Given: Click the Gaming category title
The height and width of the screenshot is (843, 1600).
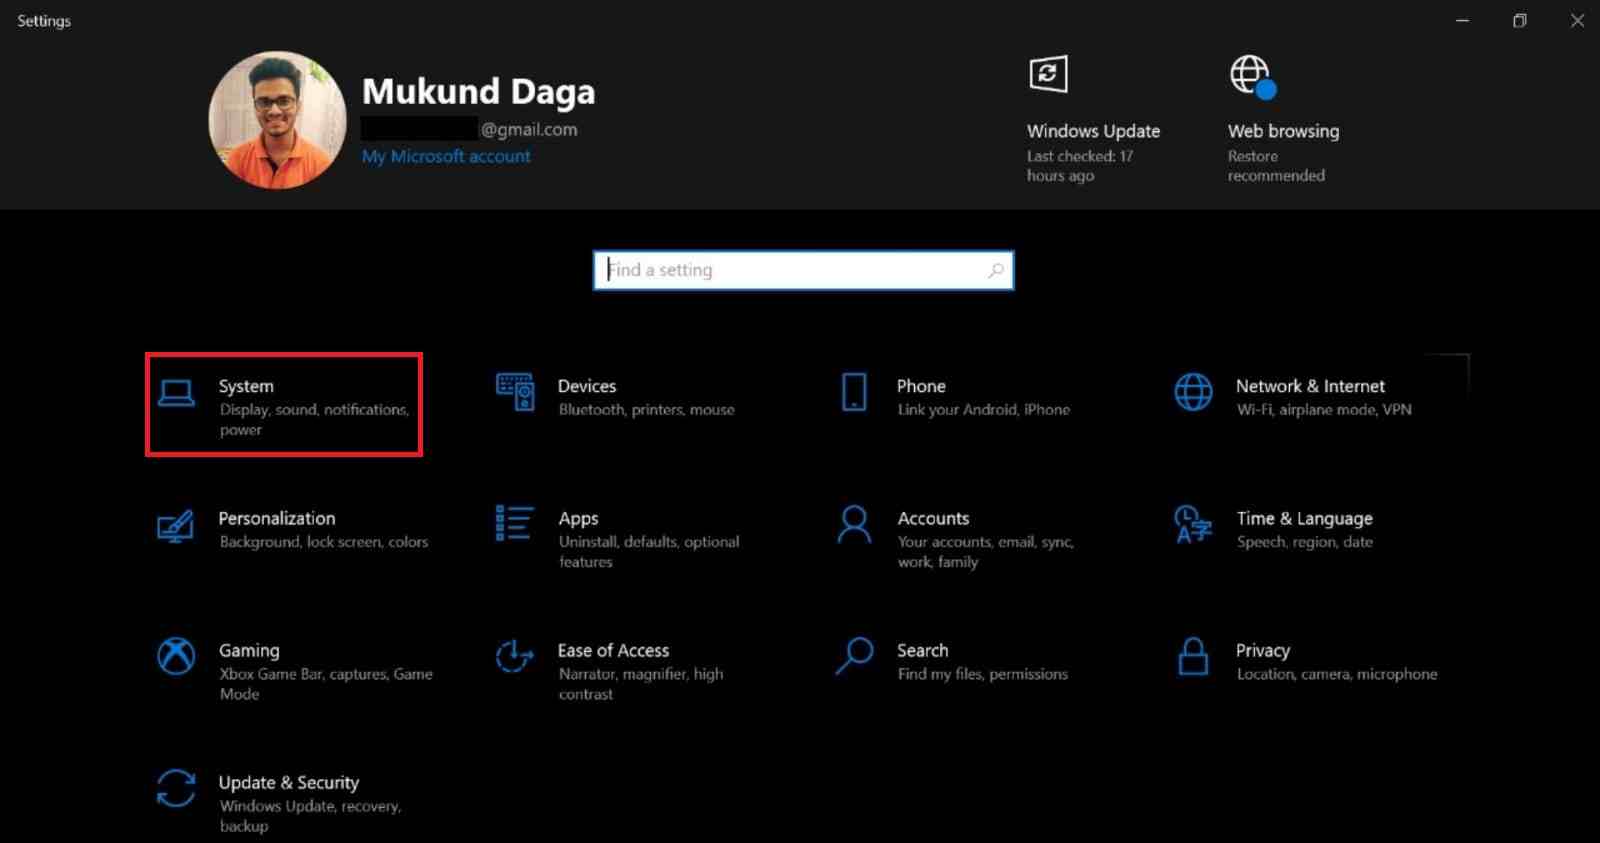Looking at the screenshot, I should click(249, 650).
